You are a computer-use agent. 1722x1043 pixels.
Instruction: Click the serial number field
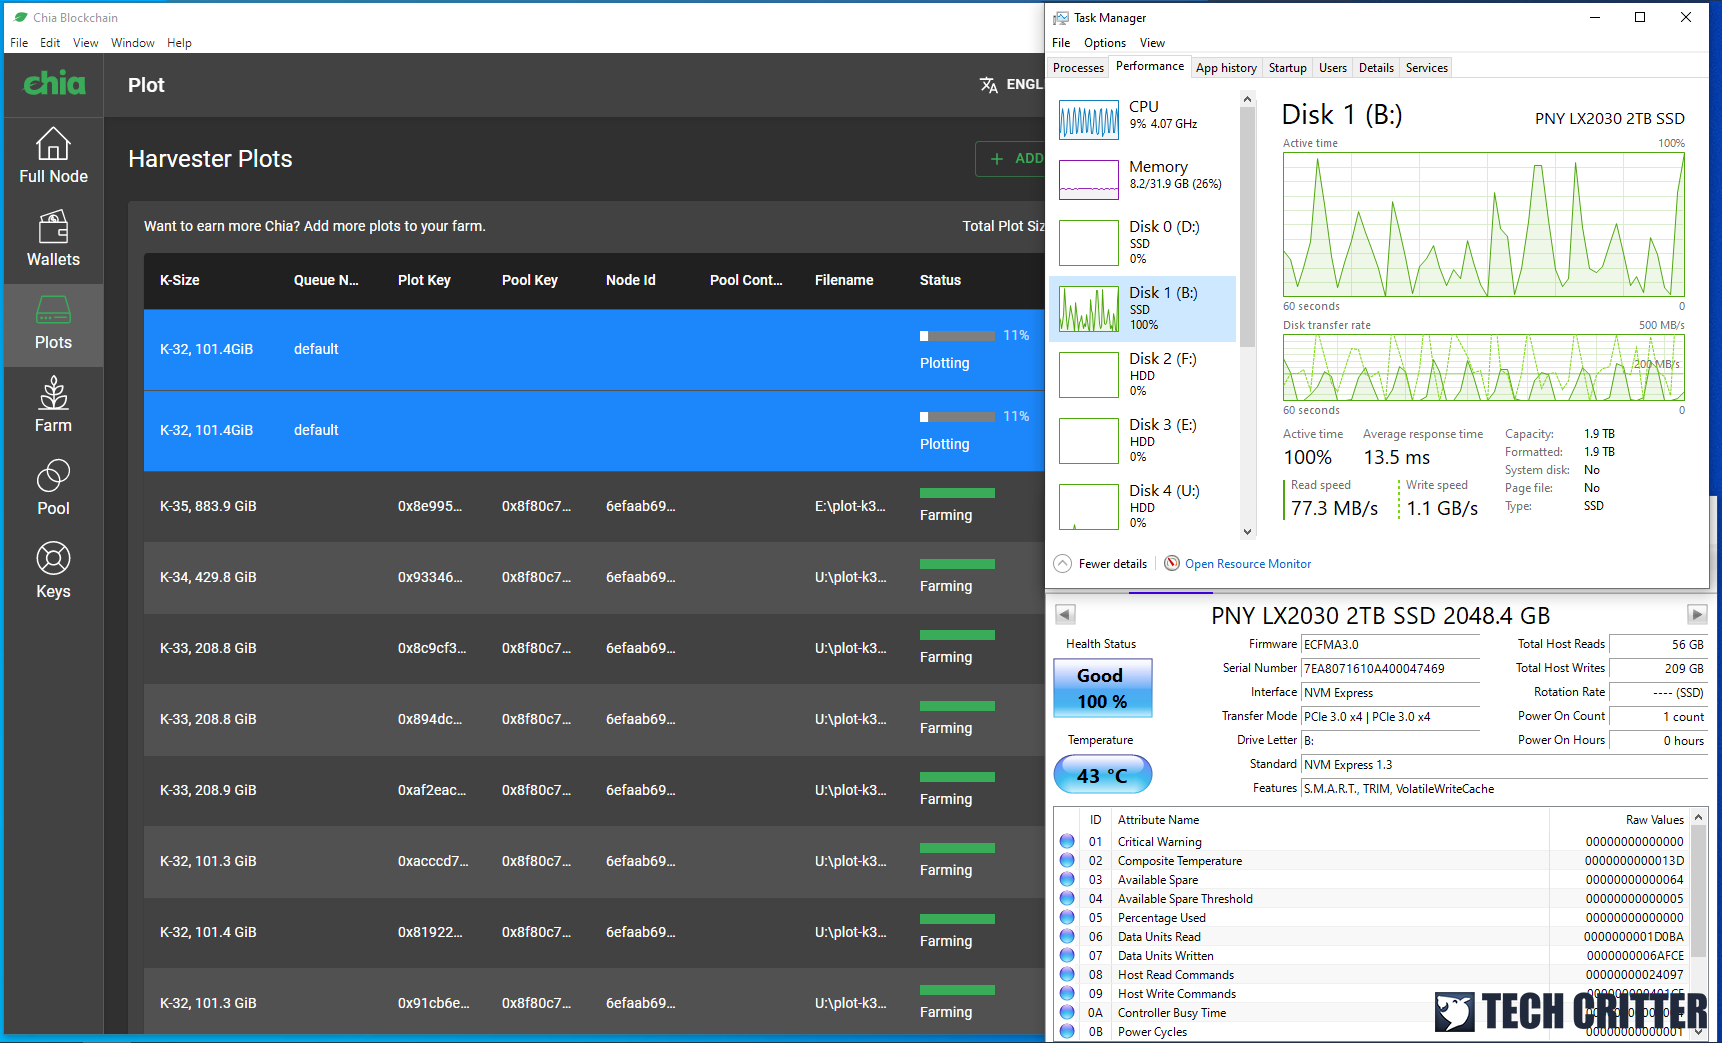[x=1390, y=669]
